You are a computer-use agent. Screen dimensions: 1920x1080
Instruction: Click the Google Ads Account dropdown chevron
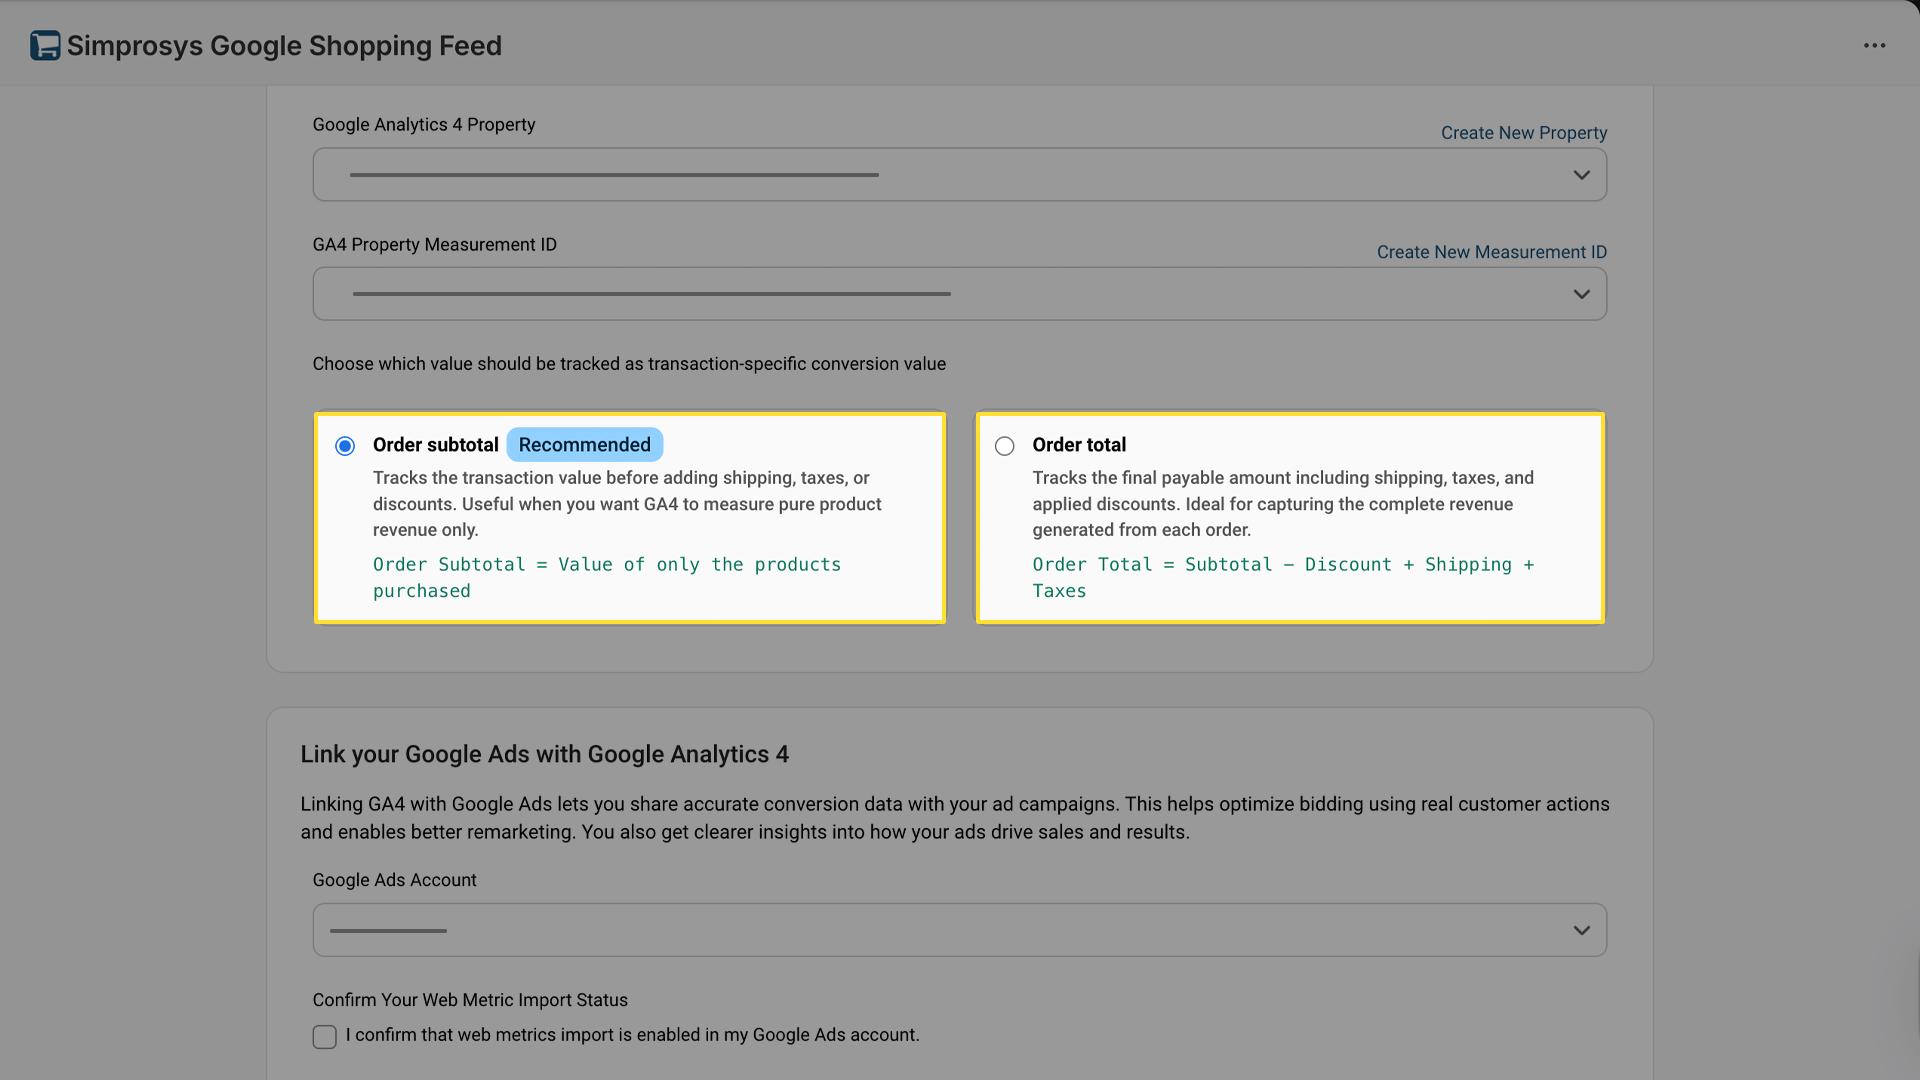(1581, 929)
